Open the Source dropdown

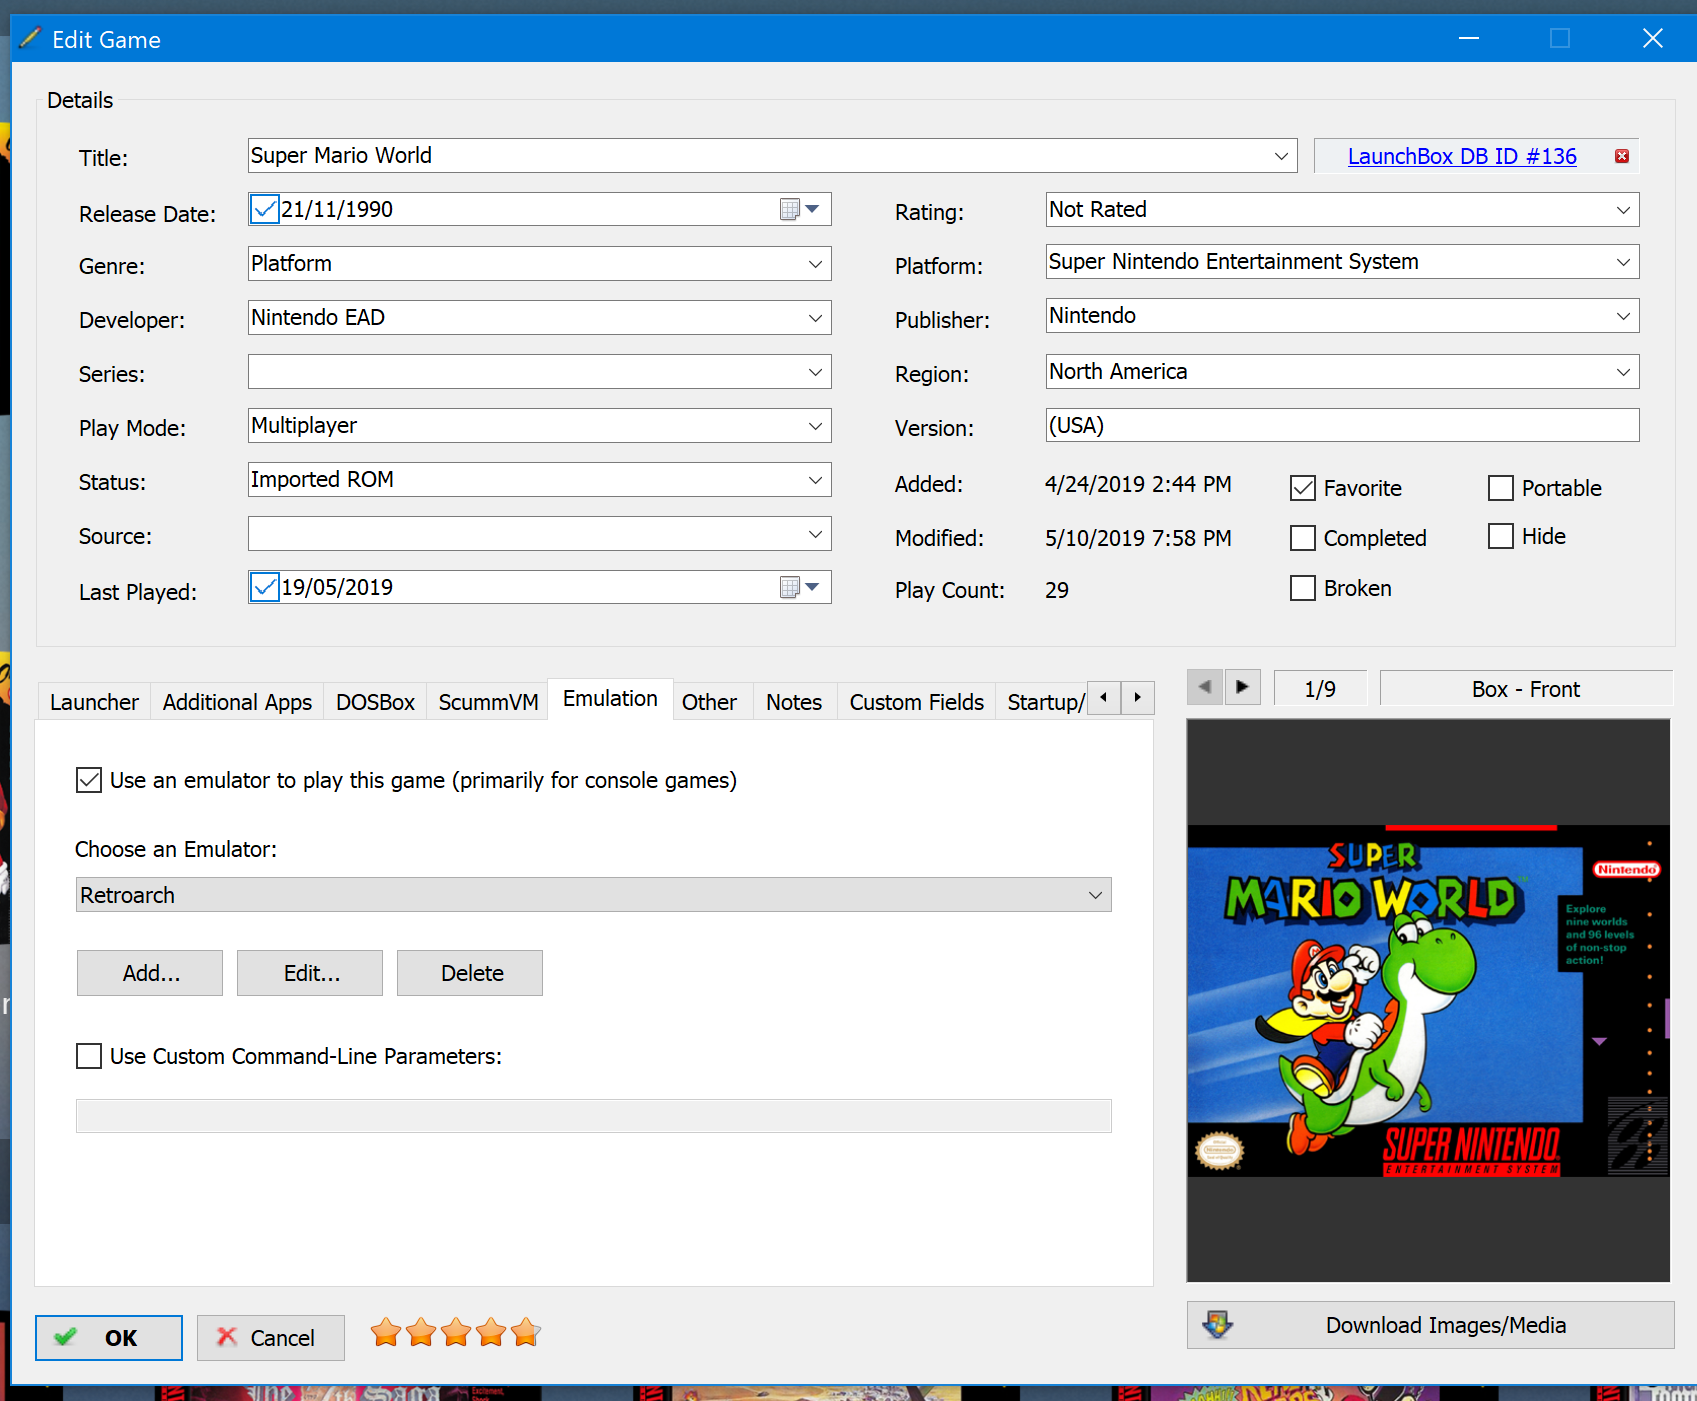click(x=815, y=534)
